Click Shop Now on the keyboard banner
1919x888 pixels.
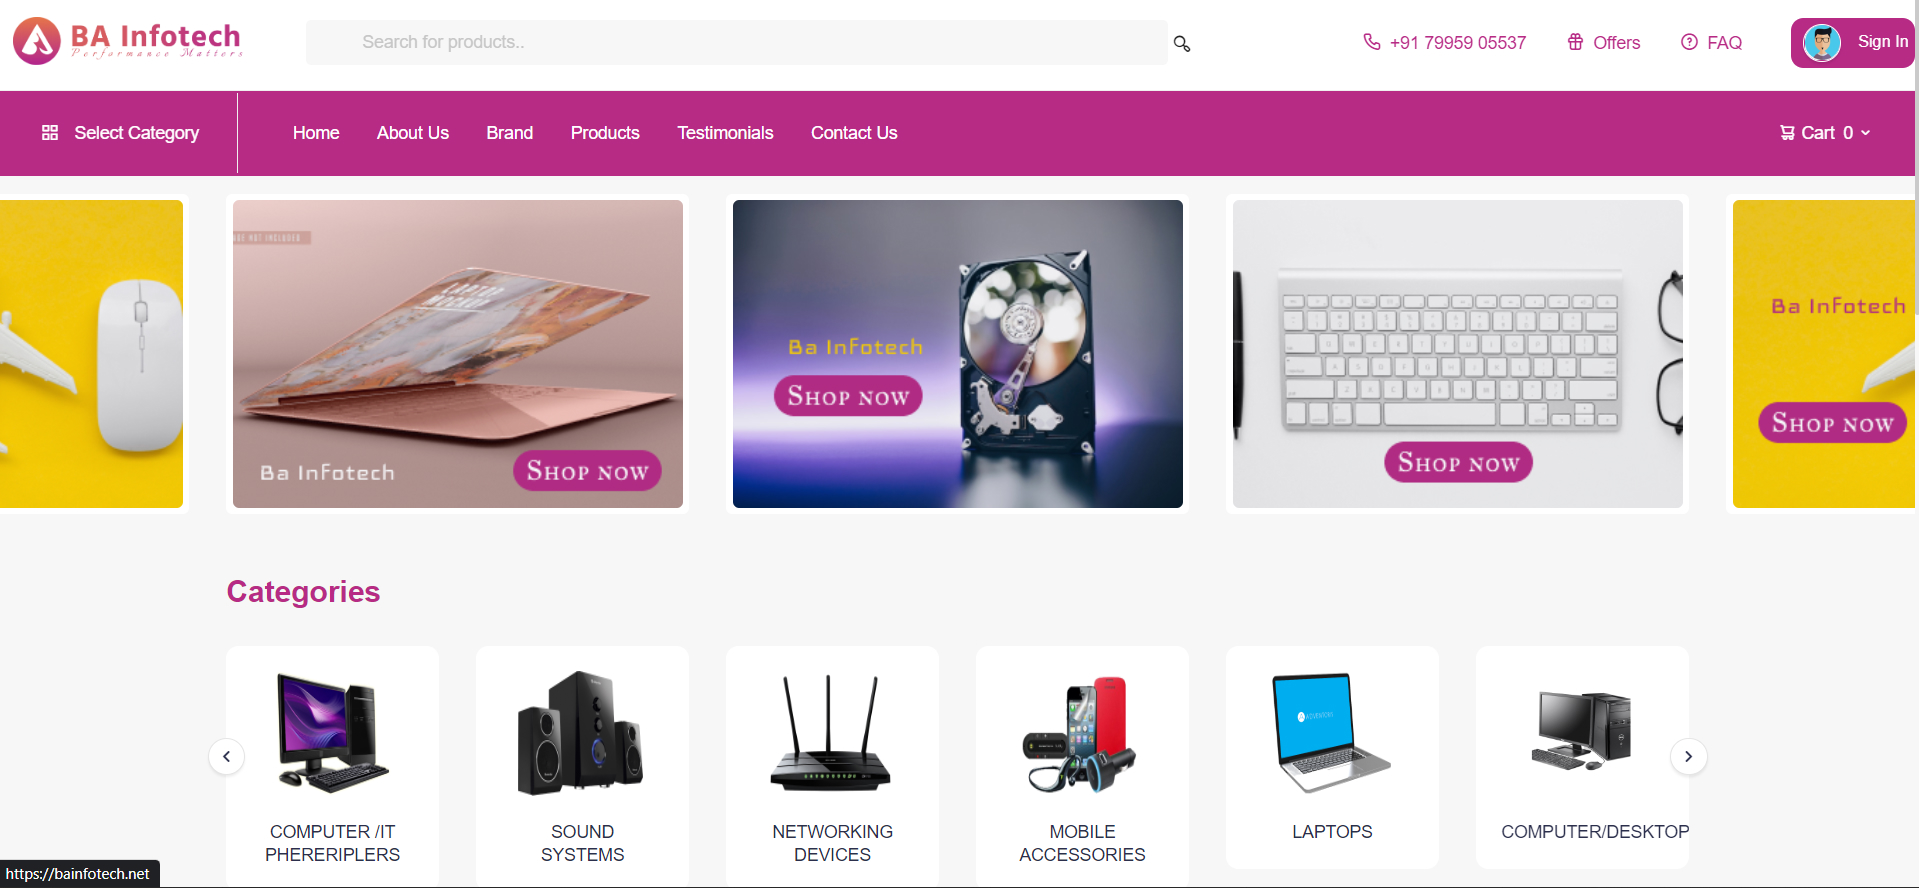1458,462
